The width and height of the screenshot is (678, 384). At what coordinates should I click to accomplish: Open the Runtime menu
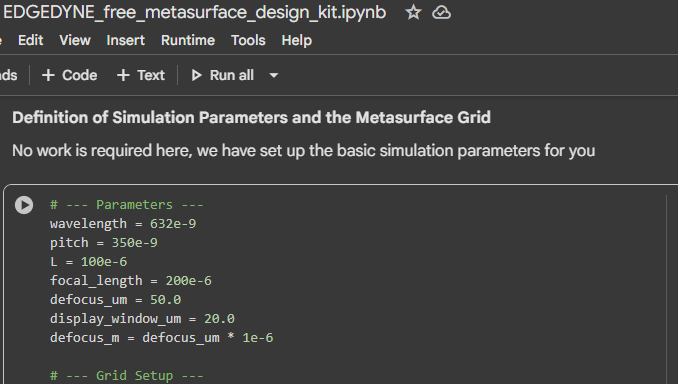[188, 40]
